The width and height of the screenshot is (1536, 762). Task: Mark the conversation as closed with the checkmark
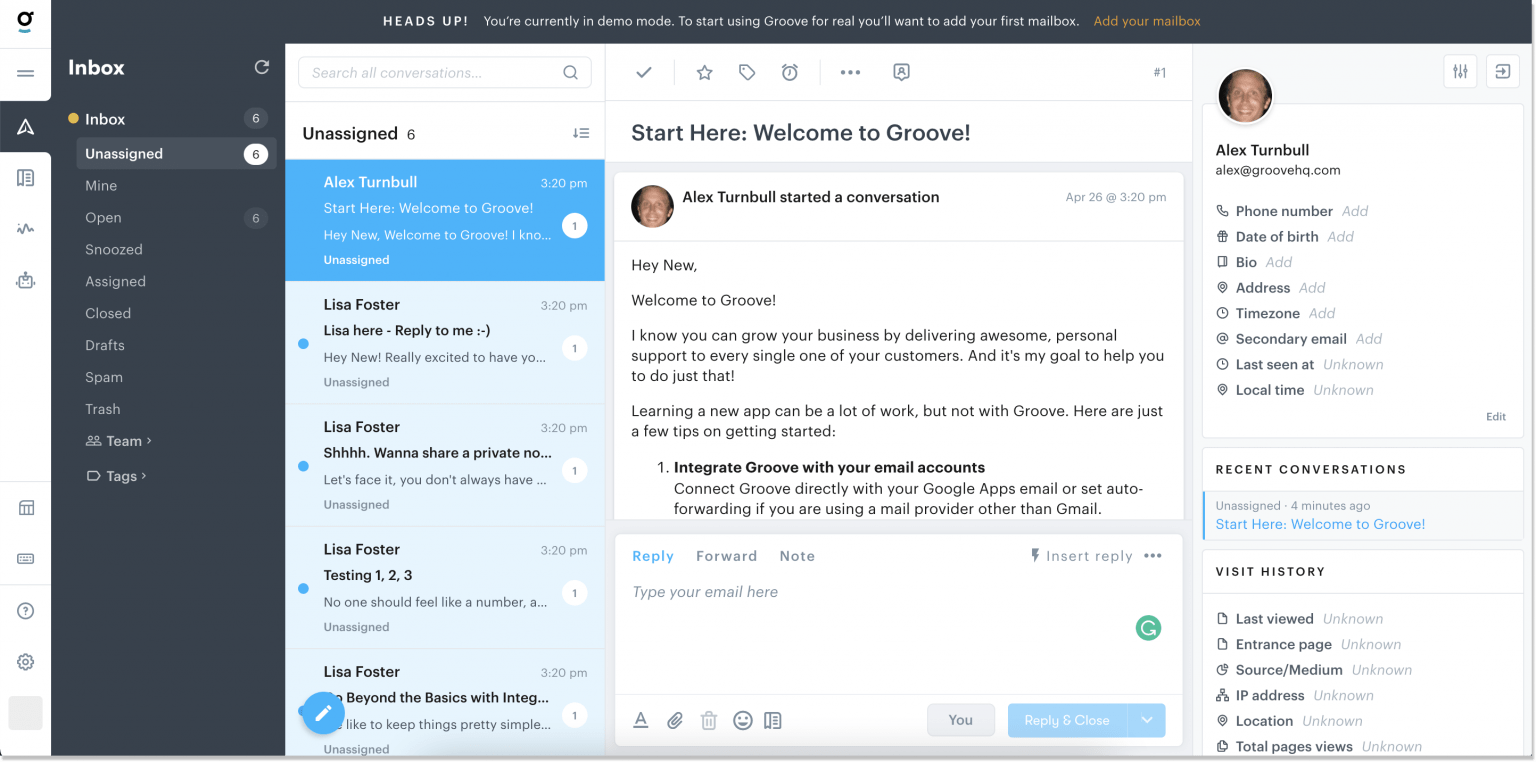[x=643, y=71]
